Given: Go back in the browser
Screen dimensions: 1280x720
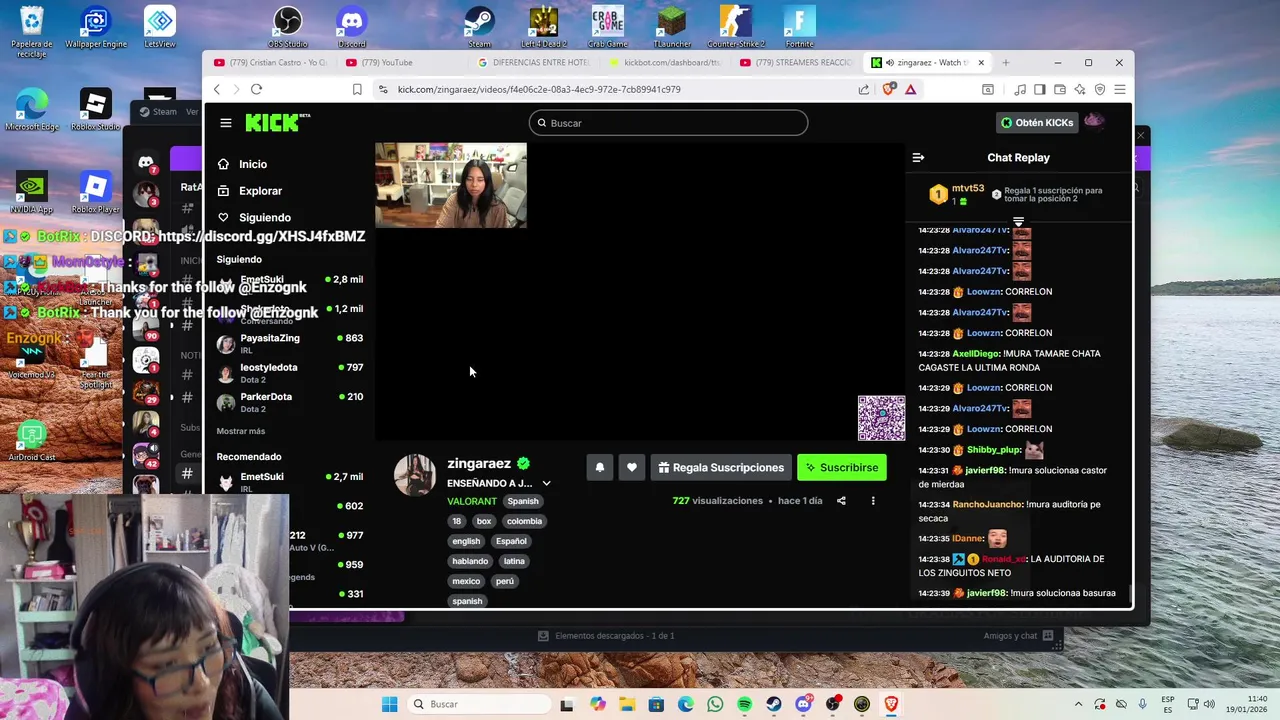Looking at the screenshot, I should [217, 89].
